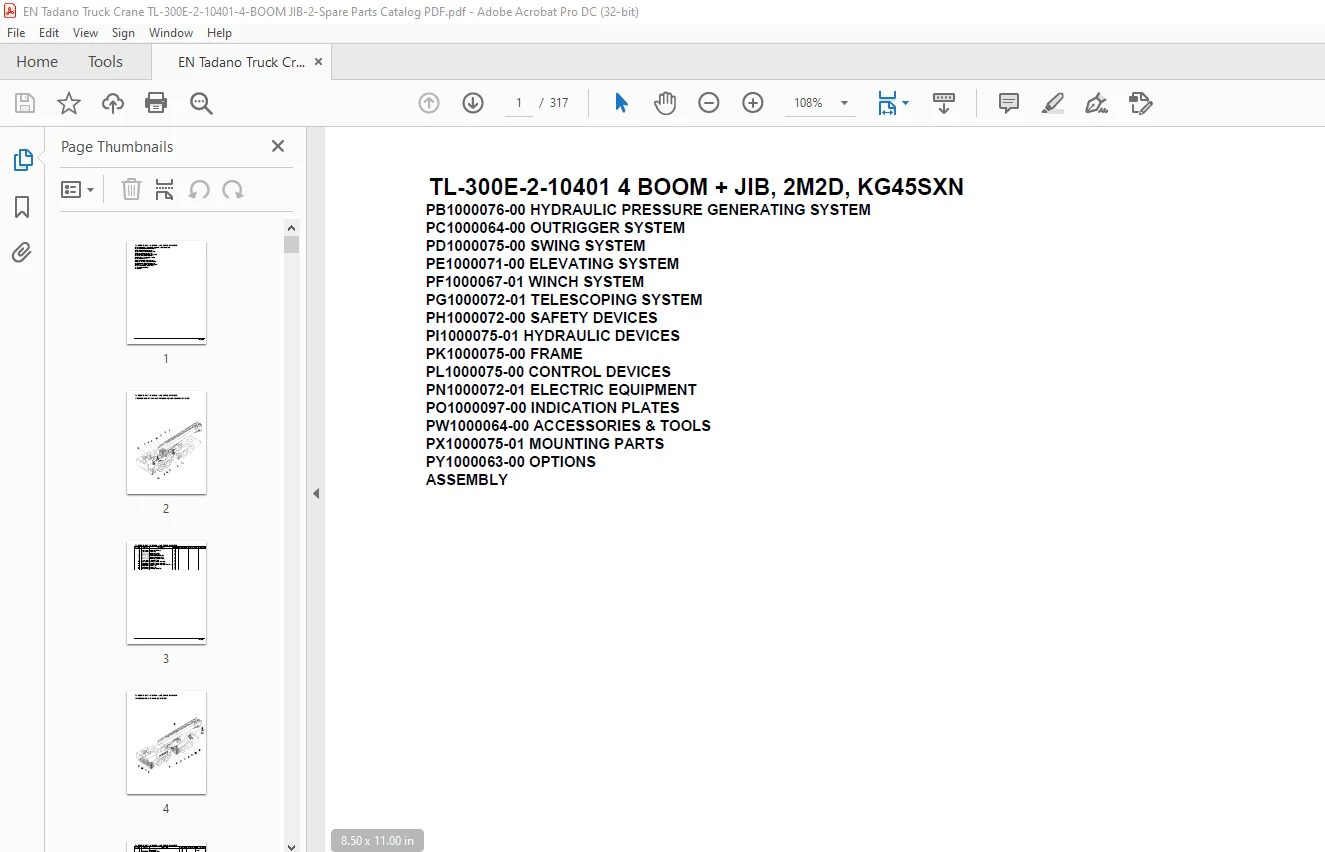Rotate page clockwise
The height and width of the screenshot is (852, 1325).
pyautogui.click(x=233, y=190)
